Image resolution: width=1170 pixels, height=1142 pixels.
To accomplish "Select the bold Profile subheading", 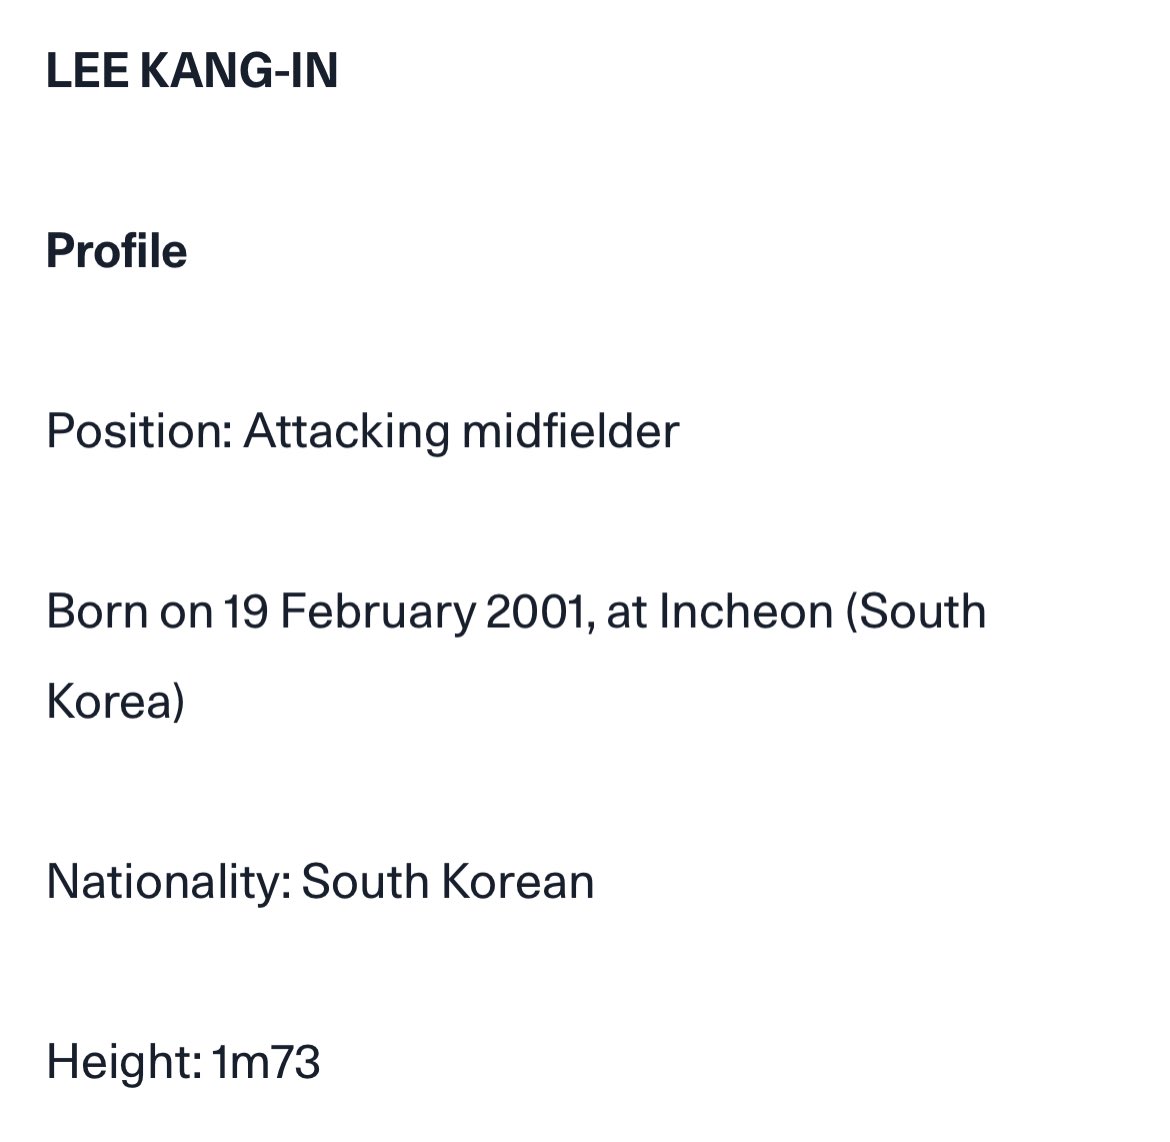I will 116,251.
